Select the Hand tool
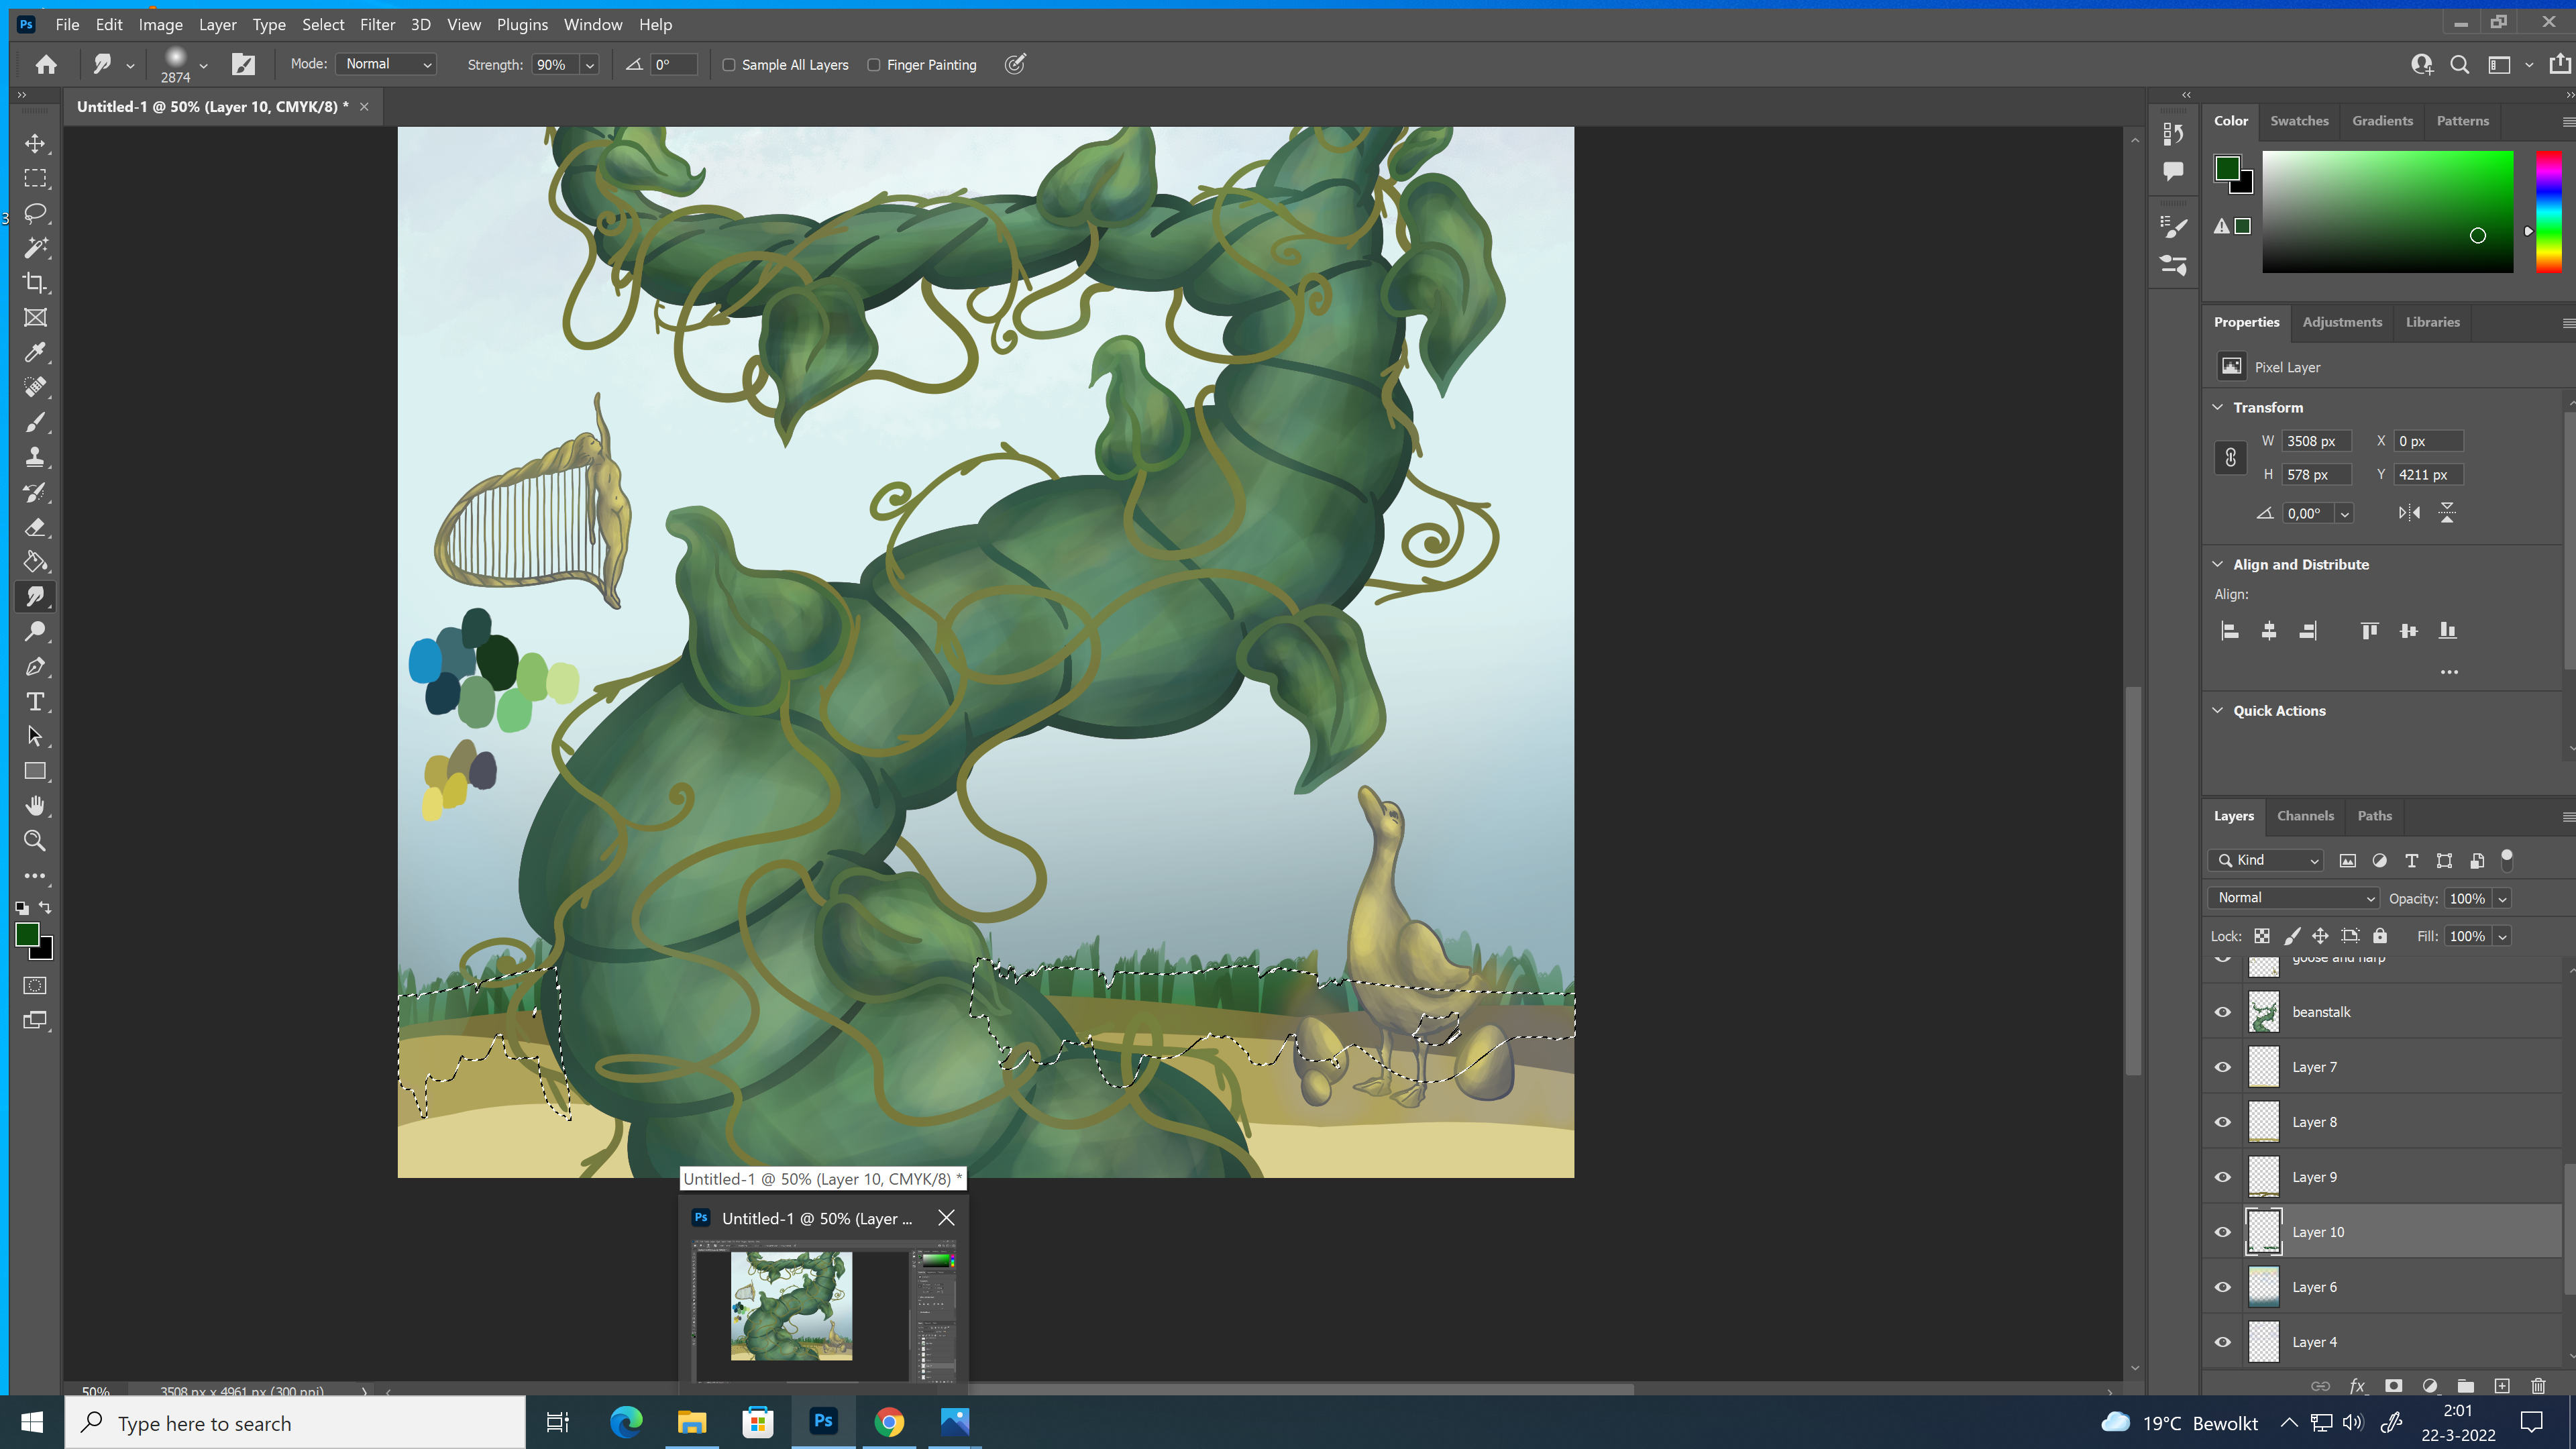 (35, 806)
